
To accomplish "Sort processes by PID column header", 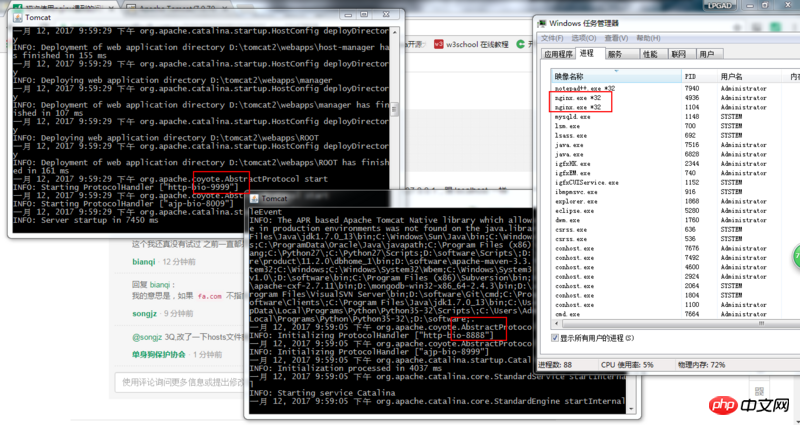I will point(699,77).
